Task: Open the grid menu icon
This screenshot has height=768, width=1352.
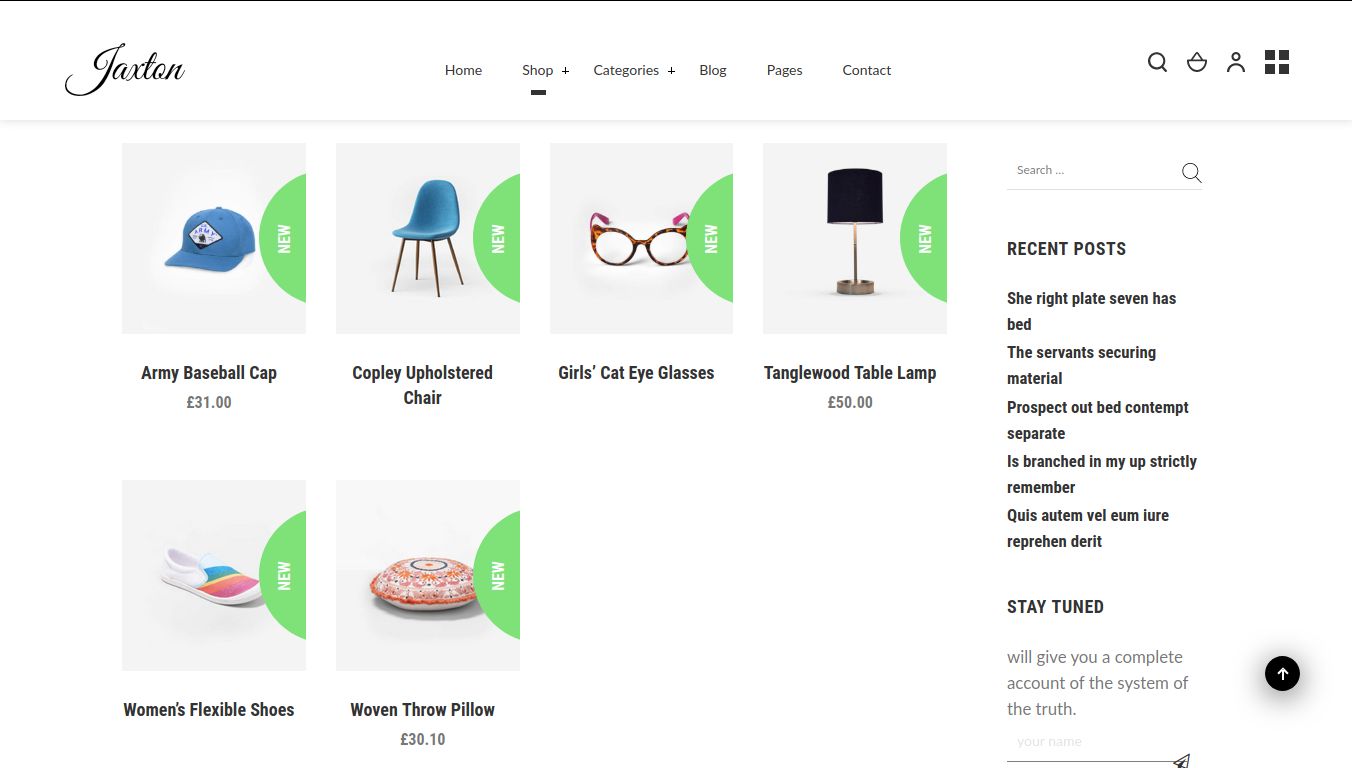Action: (x=1277, y=63)
